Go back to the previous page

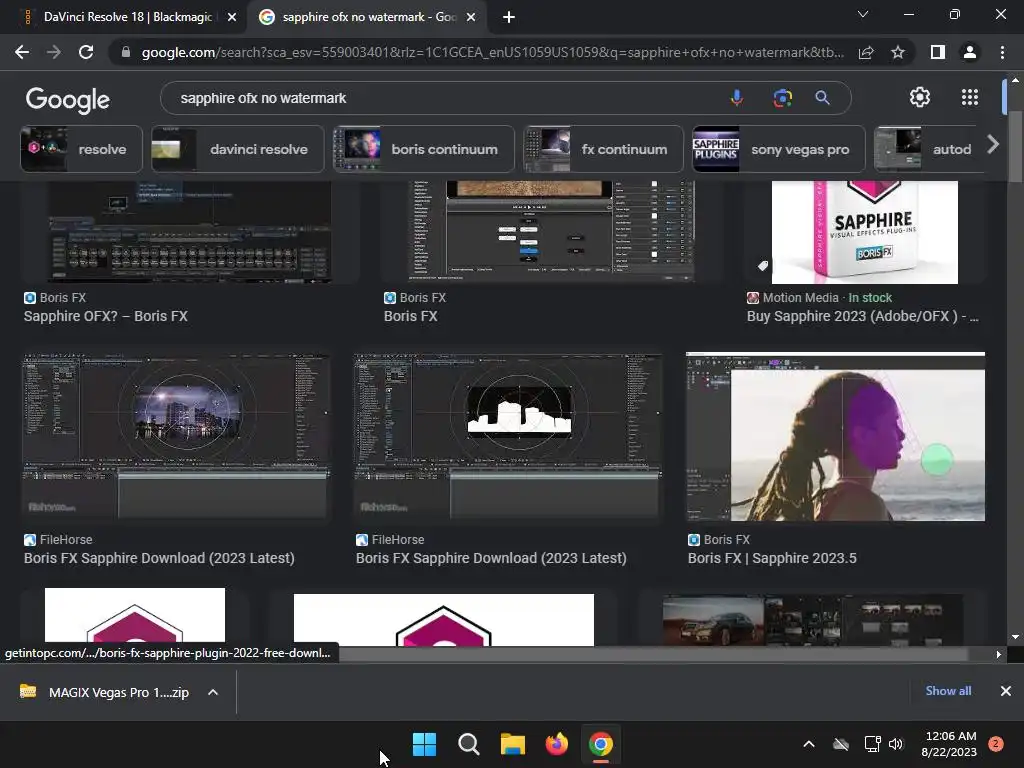[22, 52]
